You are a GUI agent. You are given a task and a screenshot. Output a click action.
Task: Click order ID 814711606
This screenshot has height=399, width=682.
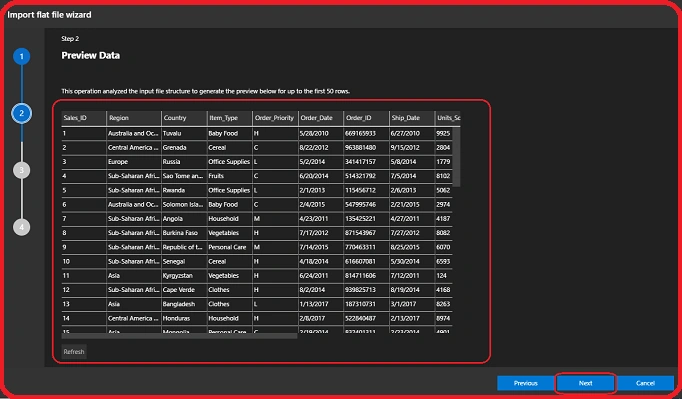[x=367, y=275]
